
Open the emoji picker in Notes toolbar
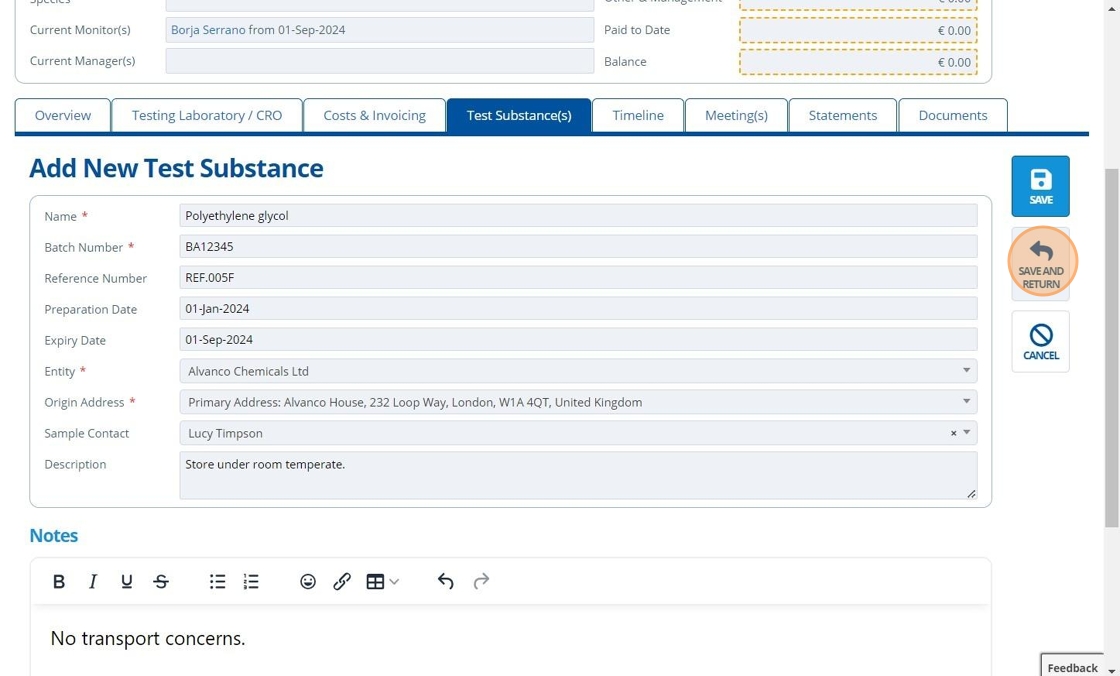(308, 582)
